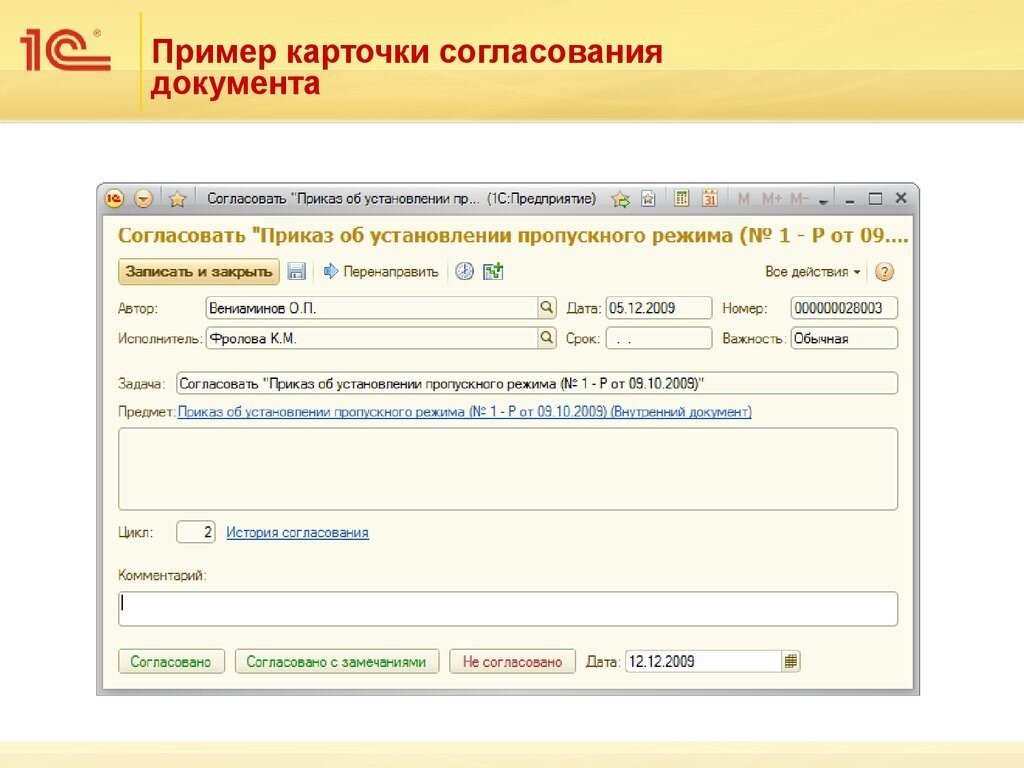The width and height of the screenshot is (1024, 768).
Task: Open the calculator icon in the title bar
Action: click(681, 198)
